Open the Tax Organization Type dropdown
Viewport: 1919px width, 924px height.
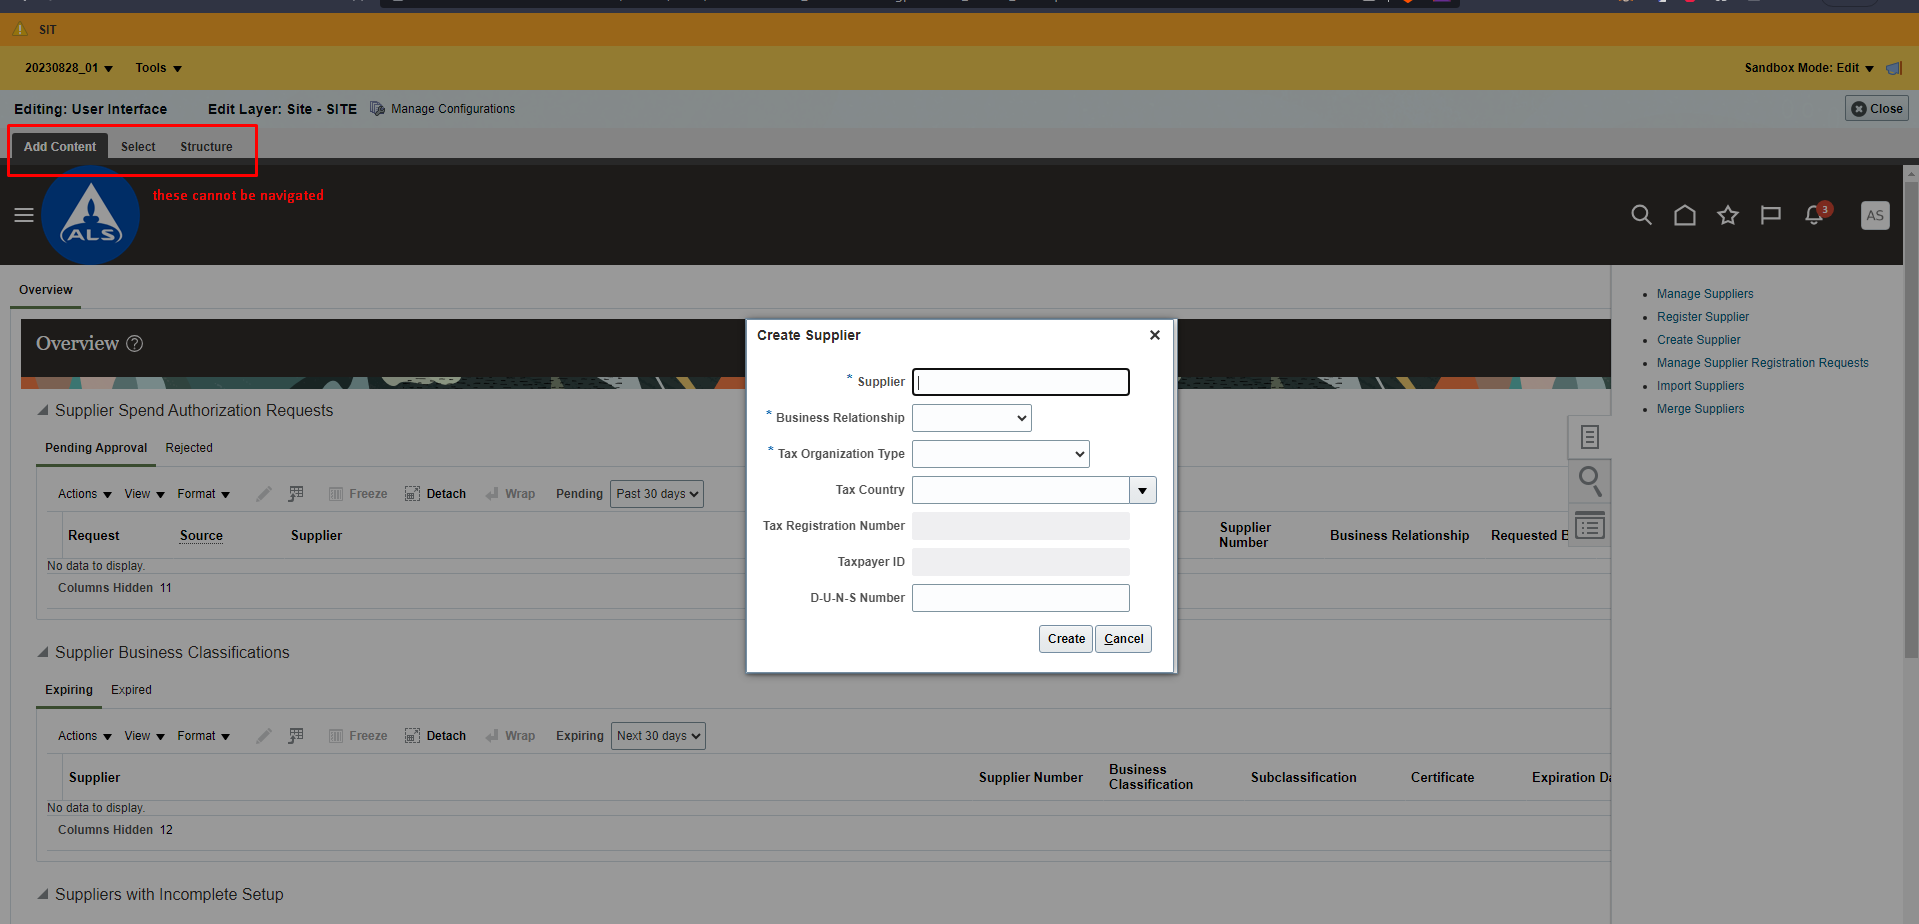(999, 453)
